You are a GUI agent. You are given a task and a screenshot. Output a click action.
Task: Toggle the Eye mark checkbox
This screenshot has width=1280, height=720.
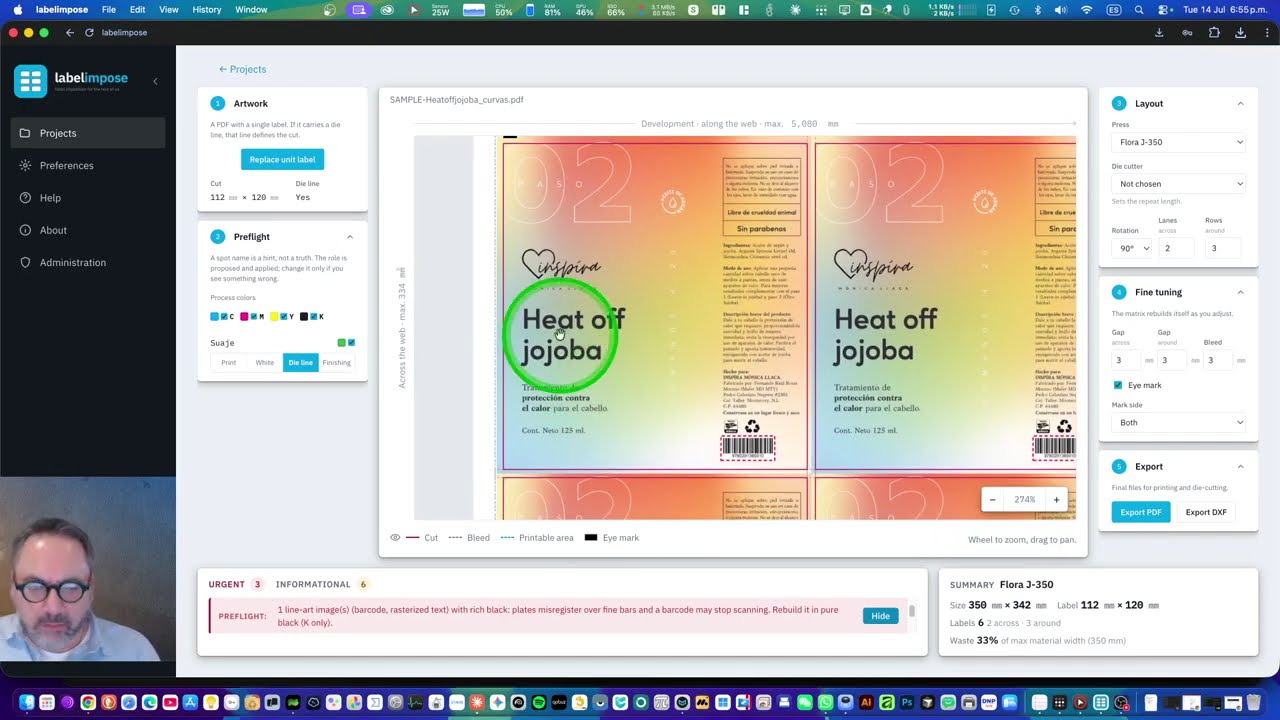(x=1118, y=385)
